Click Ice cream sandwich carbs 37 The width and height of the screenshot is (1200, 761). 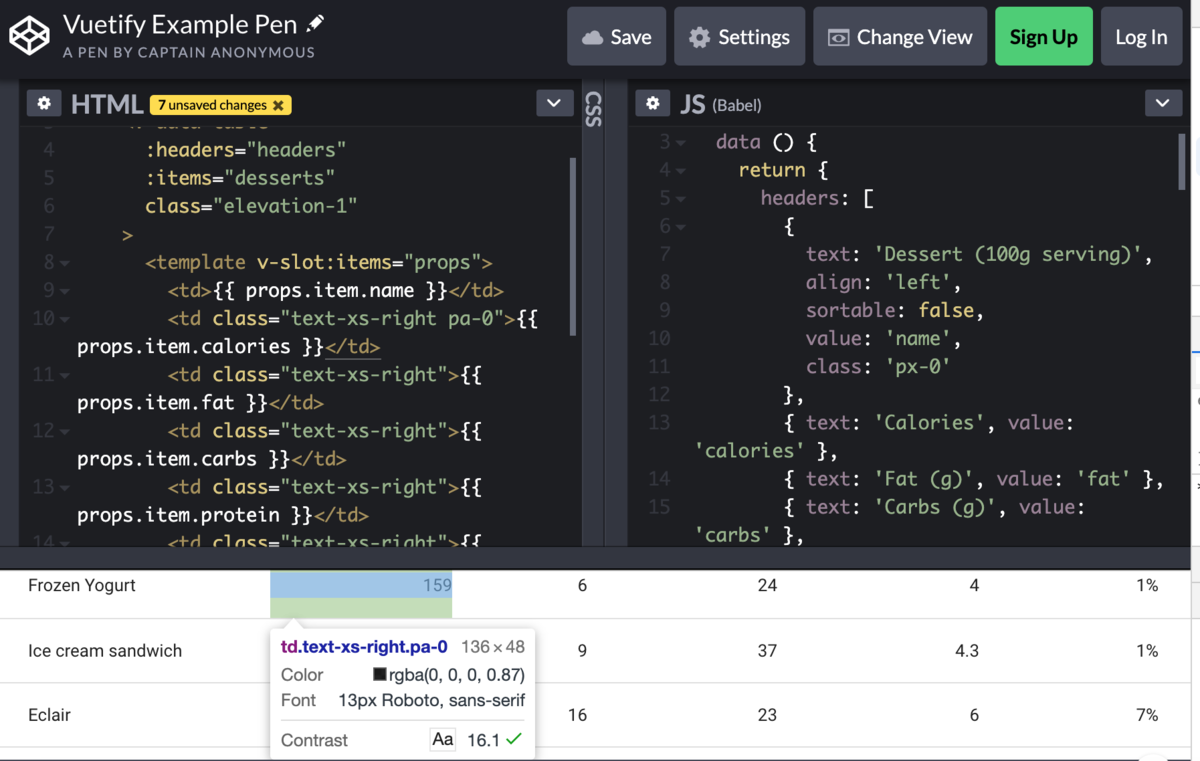(x=767, y=651)
